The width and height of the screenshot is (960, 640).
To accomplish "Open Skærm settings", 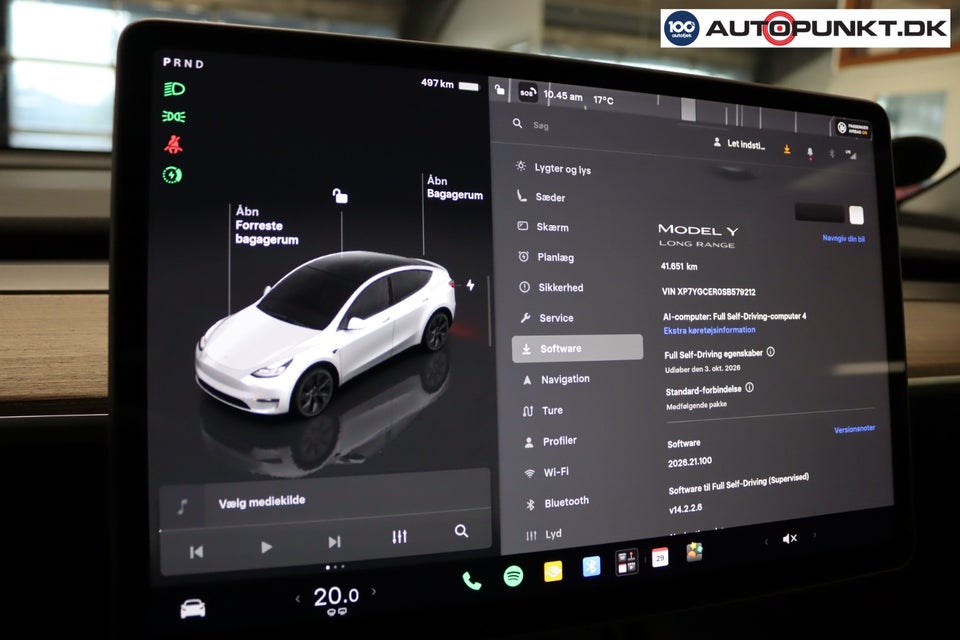I will point(543,227).
